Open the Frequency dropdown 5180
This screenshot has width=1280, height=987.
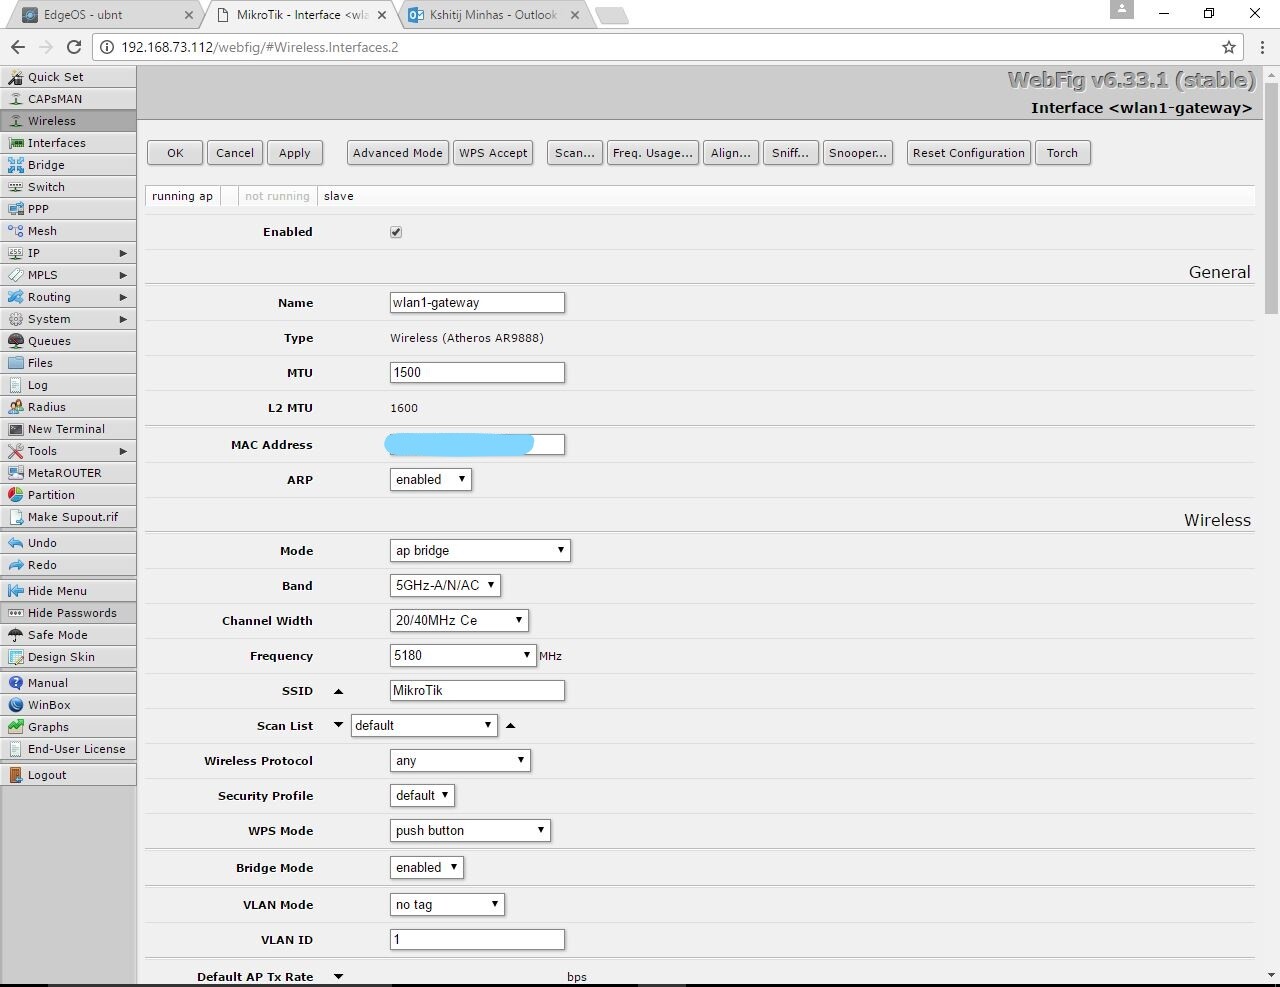click(463, 656)
